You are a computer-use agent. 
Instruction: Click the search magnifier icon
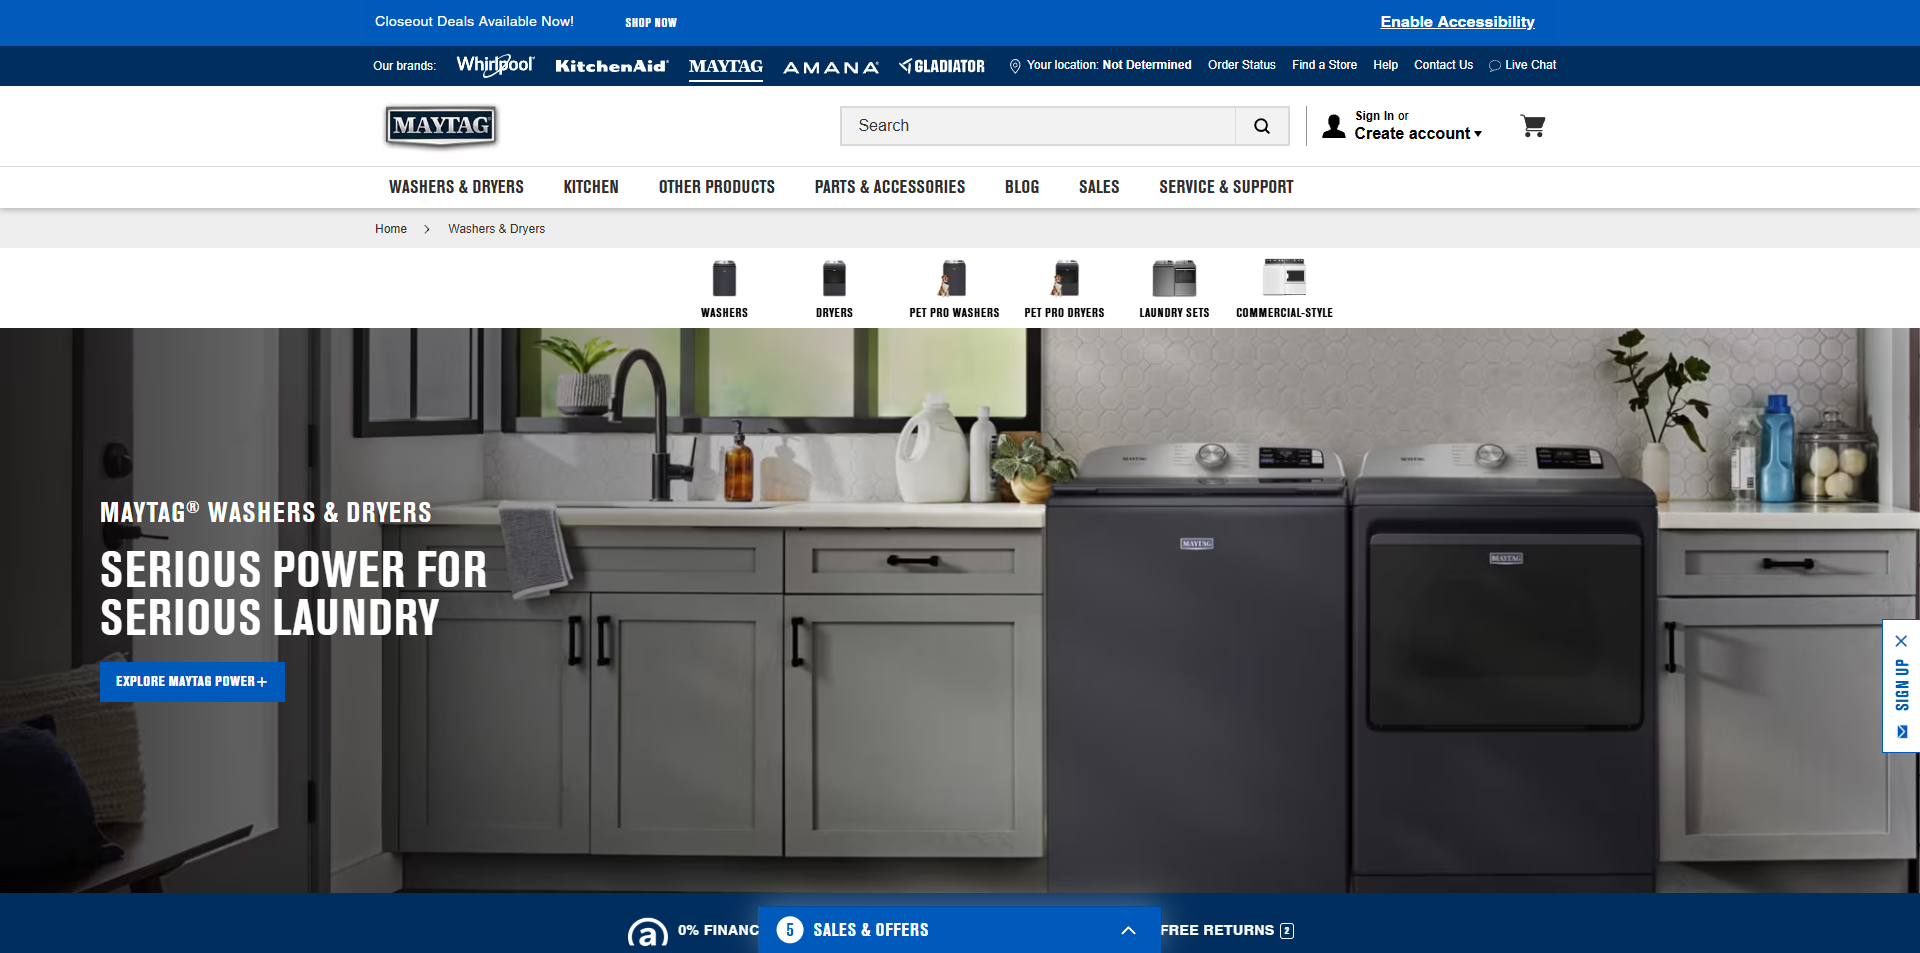coord(1262,126)
